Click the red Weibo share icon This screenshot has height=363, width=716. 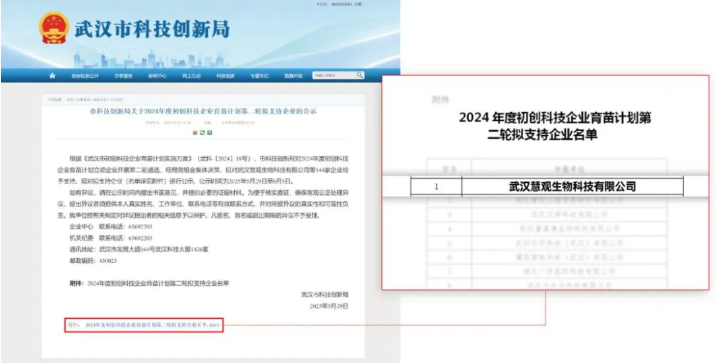(x=195, y=133)
